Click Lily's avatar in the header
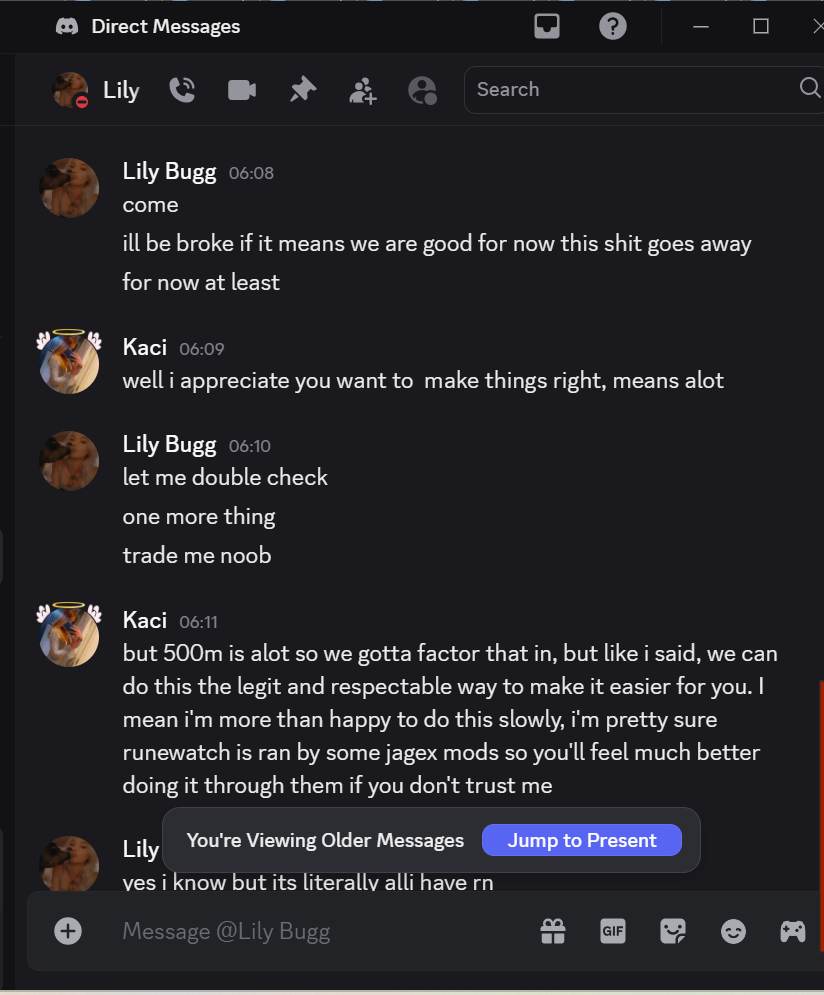 click(70, 90)
